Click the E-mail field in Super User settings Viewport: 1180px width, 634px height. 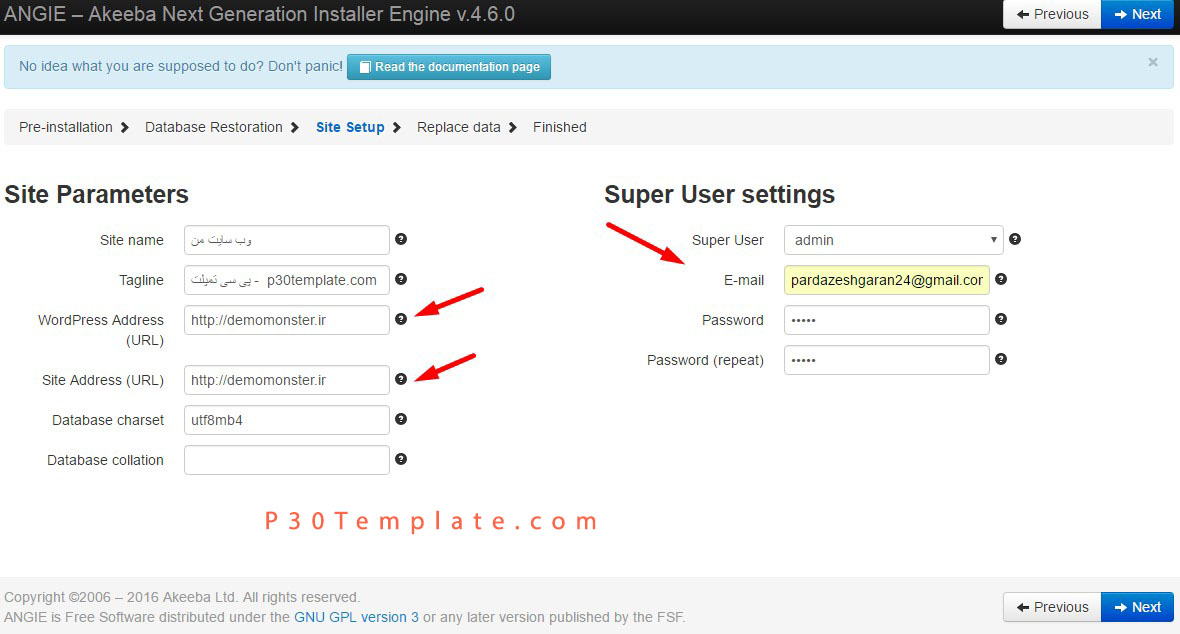tap(887, 280)
